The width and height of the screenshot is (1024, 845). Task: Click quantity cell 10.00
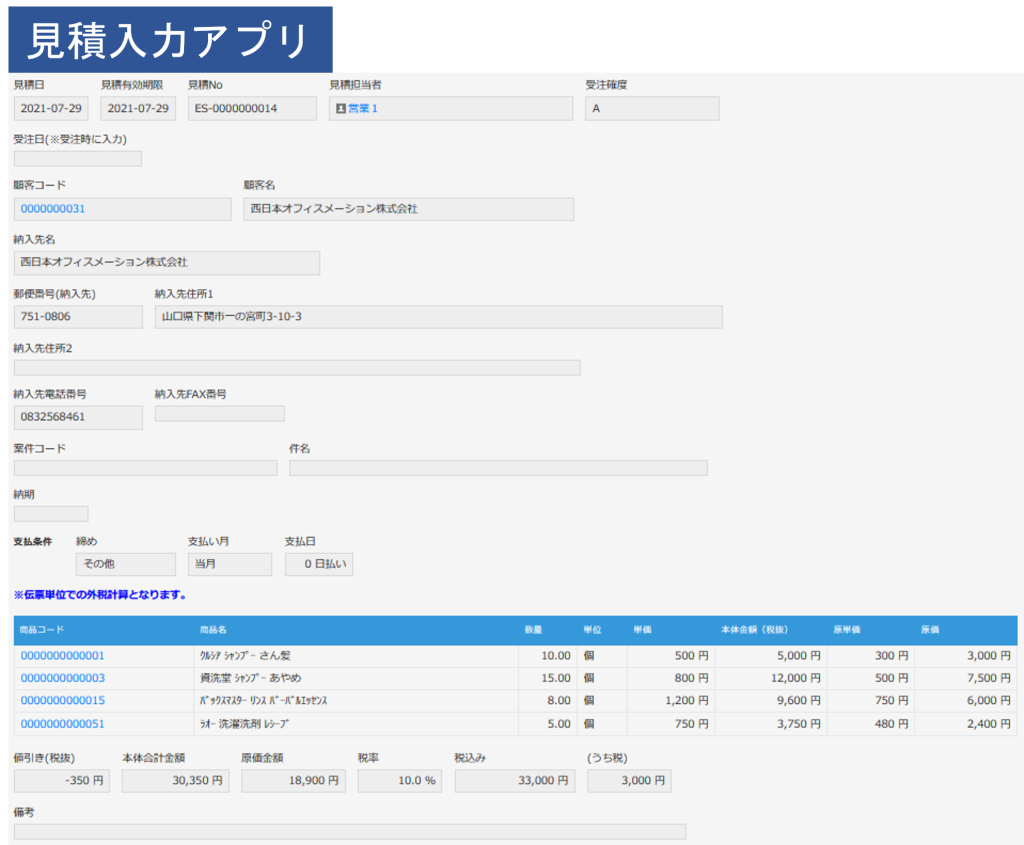click(x=548, y=656)
